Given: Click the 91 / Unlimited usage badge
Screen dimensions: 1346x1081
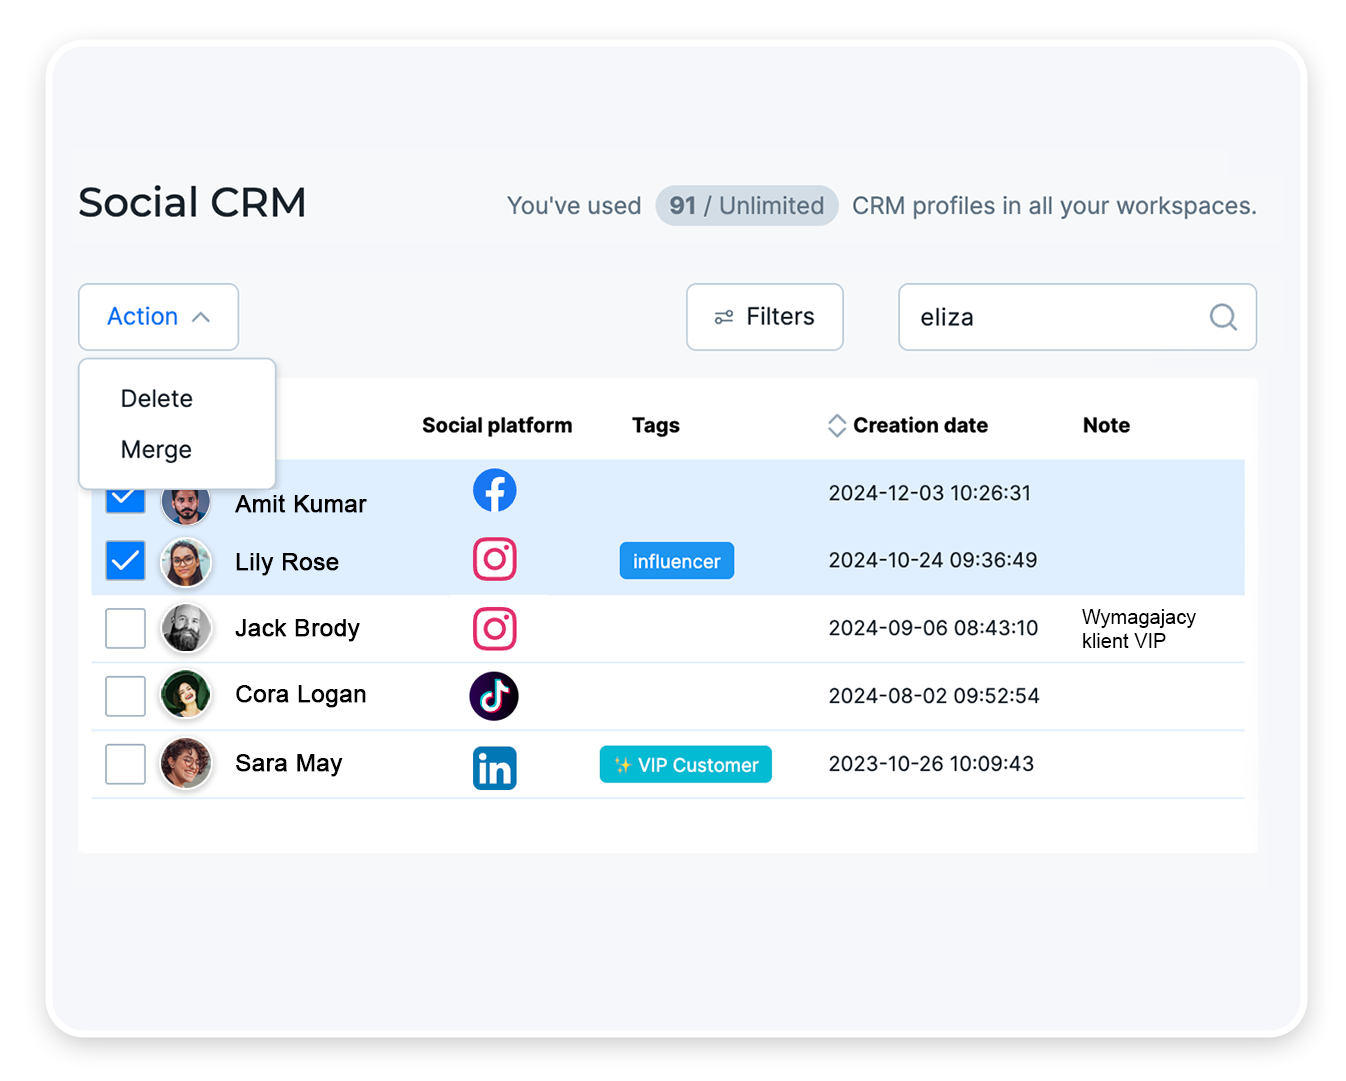Looking at the screenshot, I should [746, 206].
